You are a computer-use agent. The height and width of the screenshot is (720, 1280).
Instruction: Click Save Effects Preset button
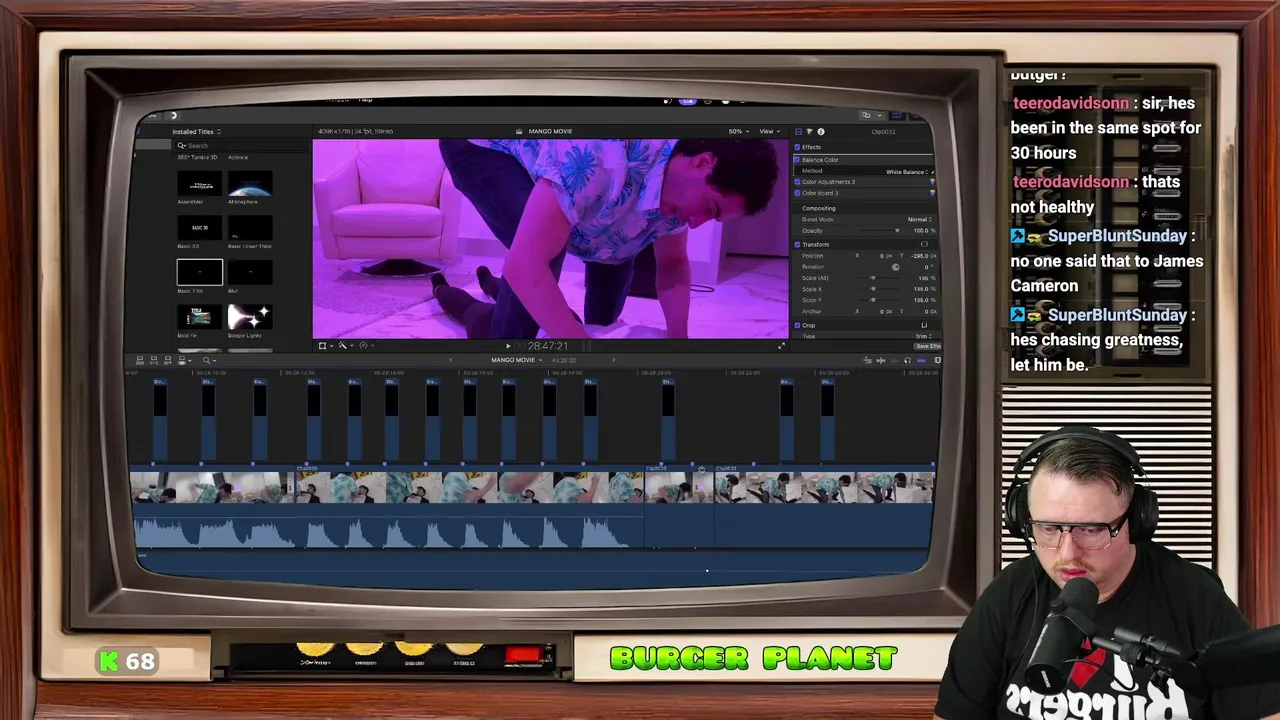pyautogui.click(x=927, y=346)
